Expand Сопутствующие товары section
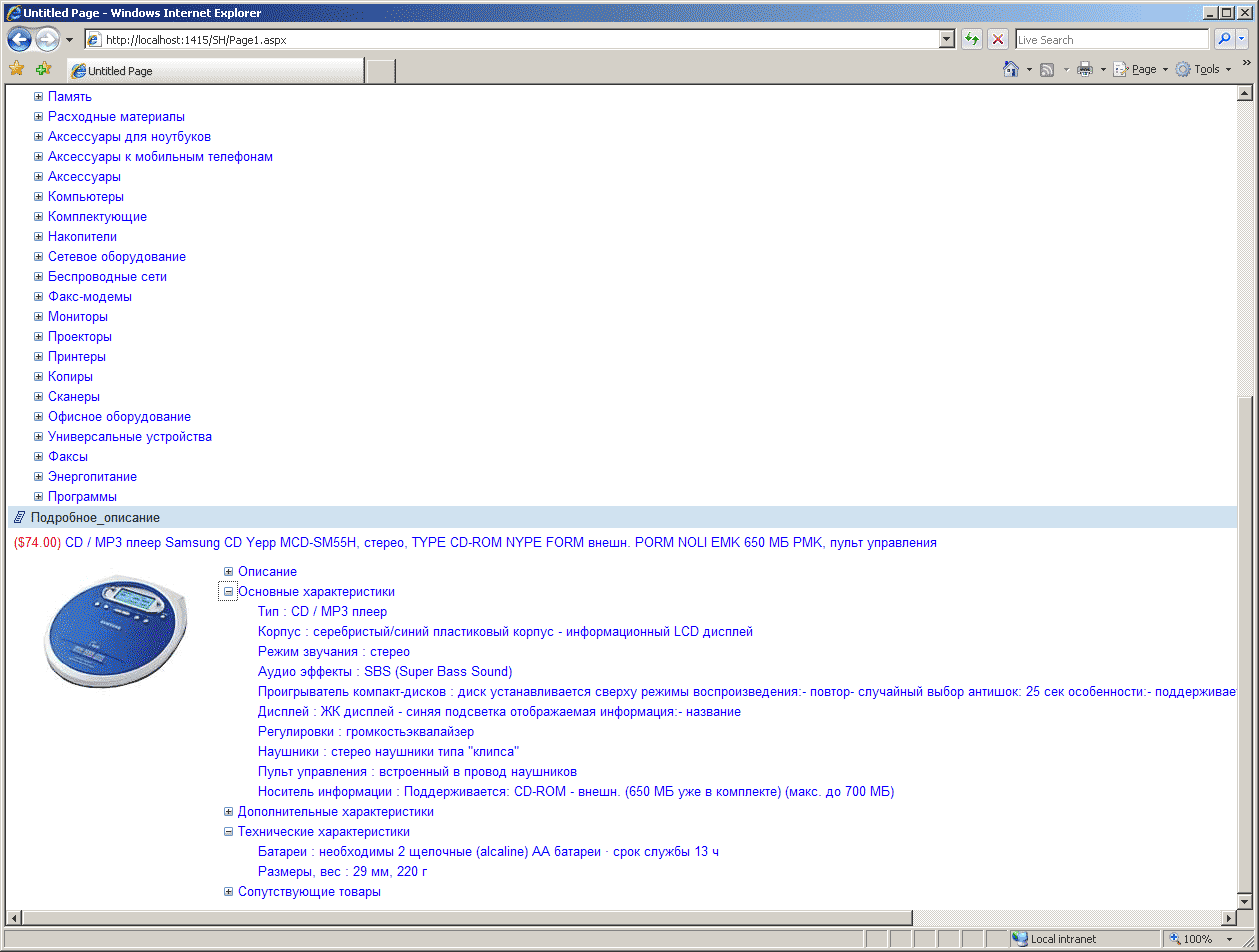The width and height of the screenshot is (1259, 952). [x=228, y=892]
